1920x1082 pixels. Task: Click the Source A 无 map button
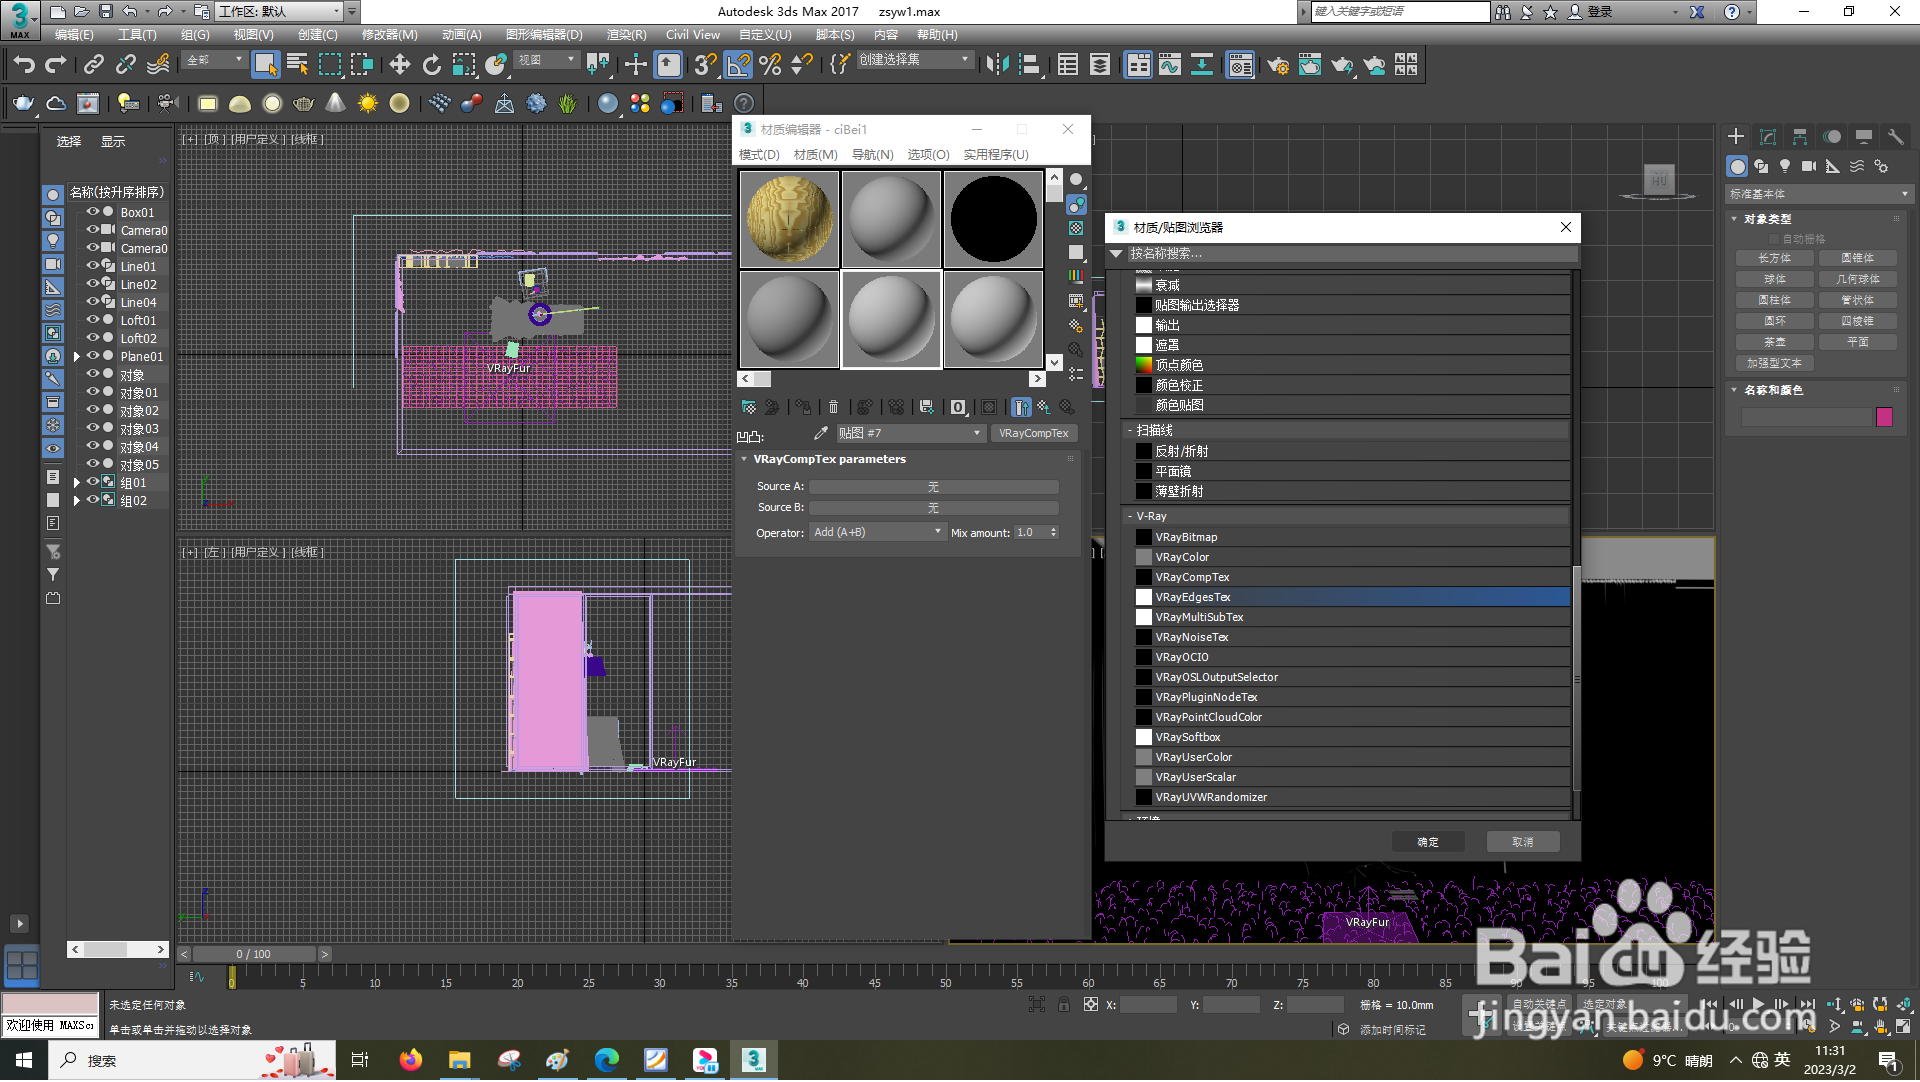(933, 487)
